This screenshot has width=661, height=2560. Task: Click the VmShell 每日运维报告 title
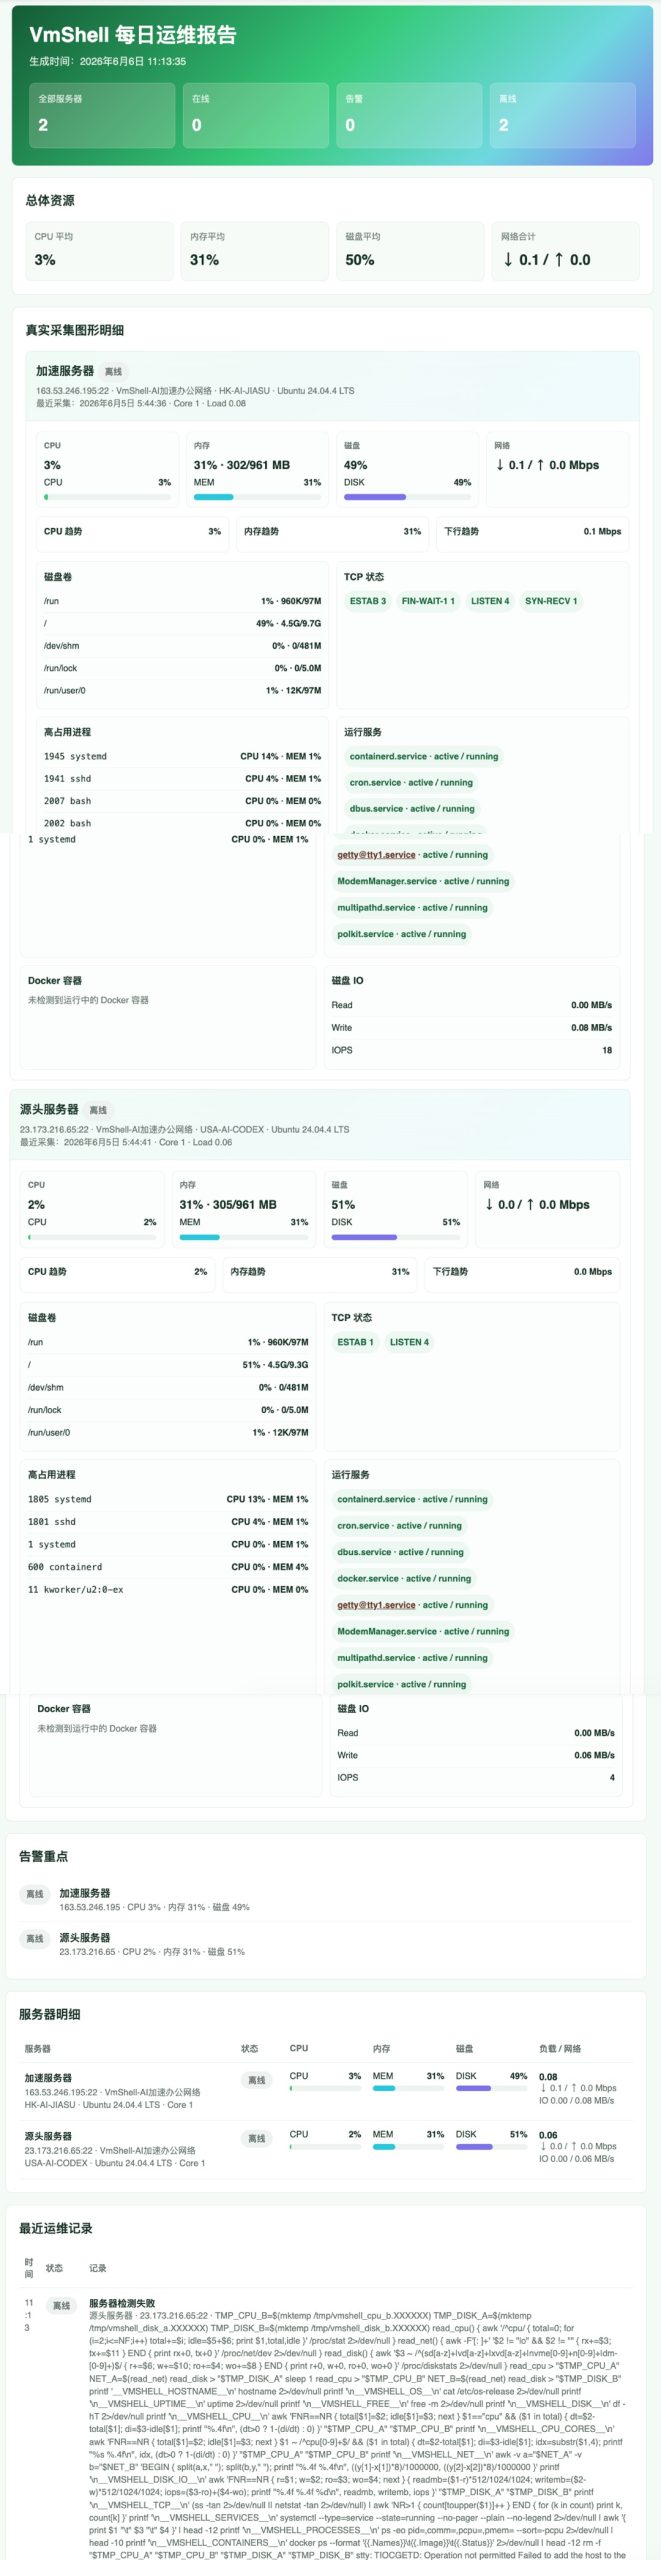pos(133,35)
